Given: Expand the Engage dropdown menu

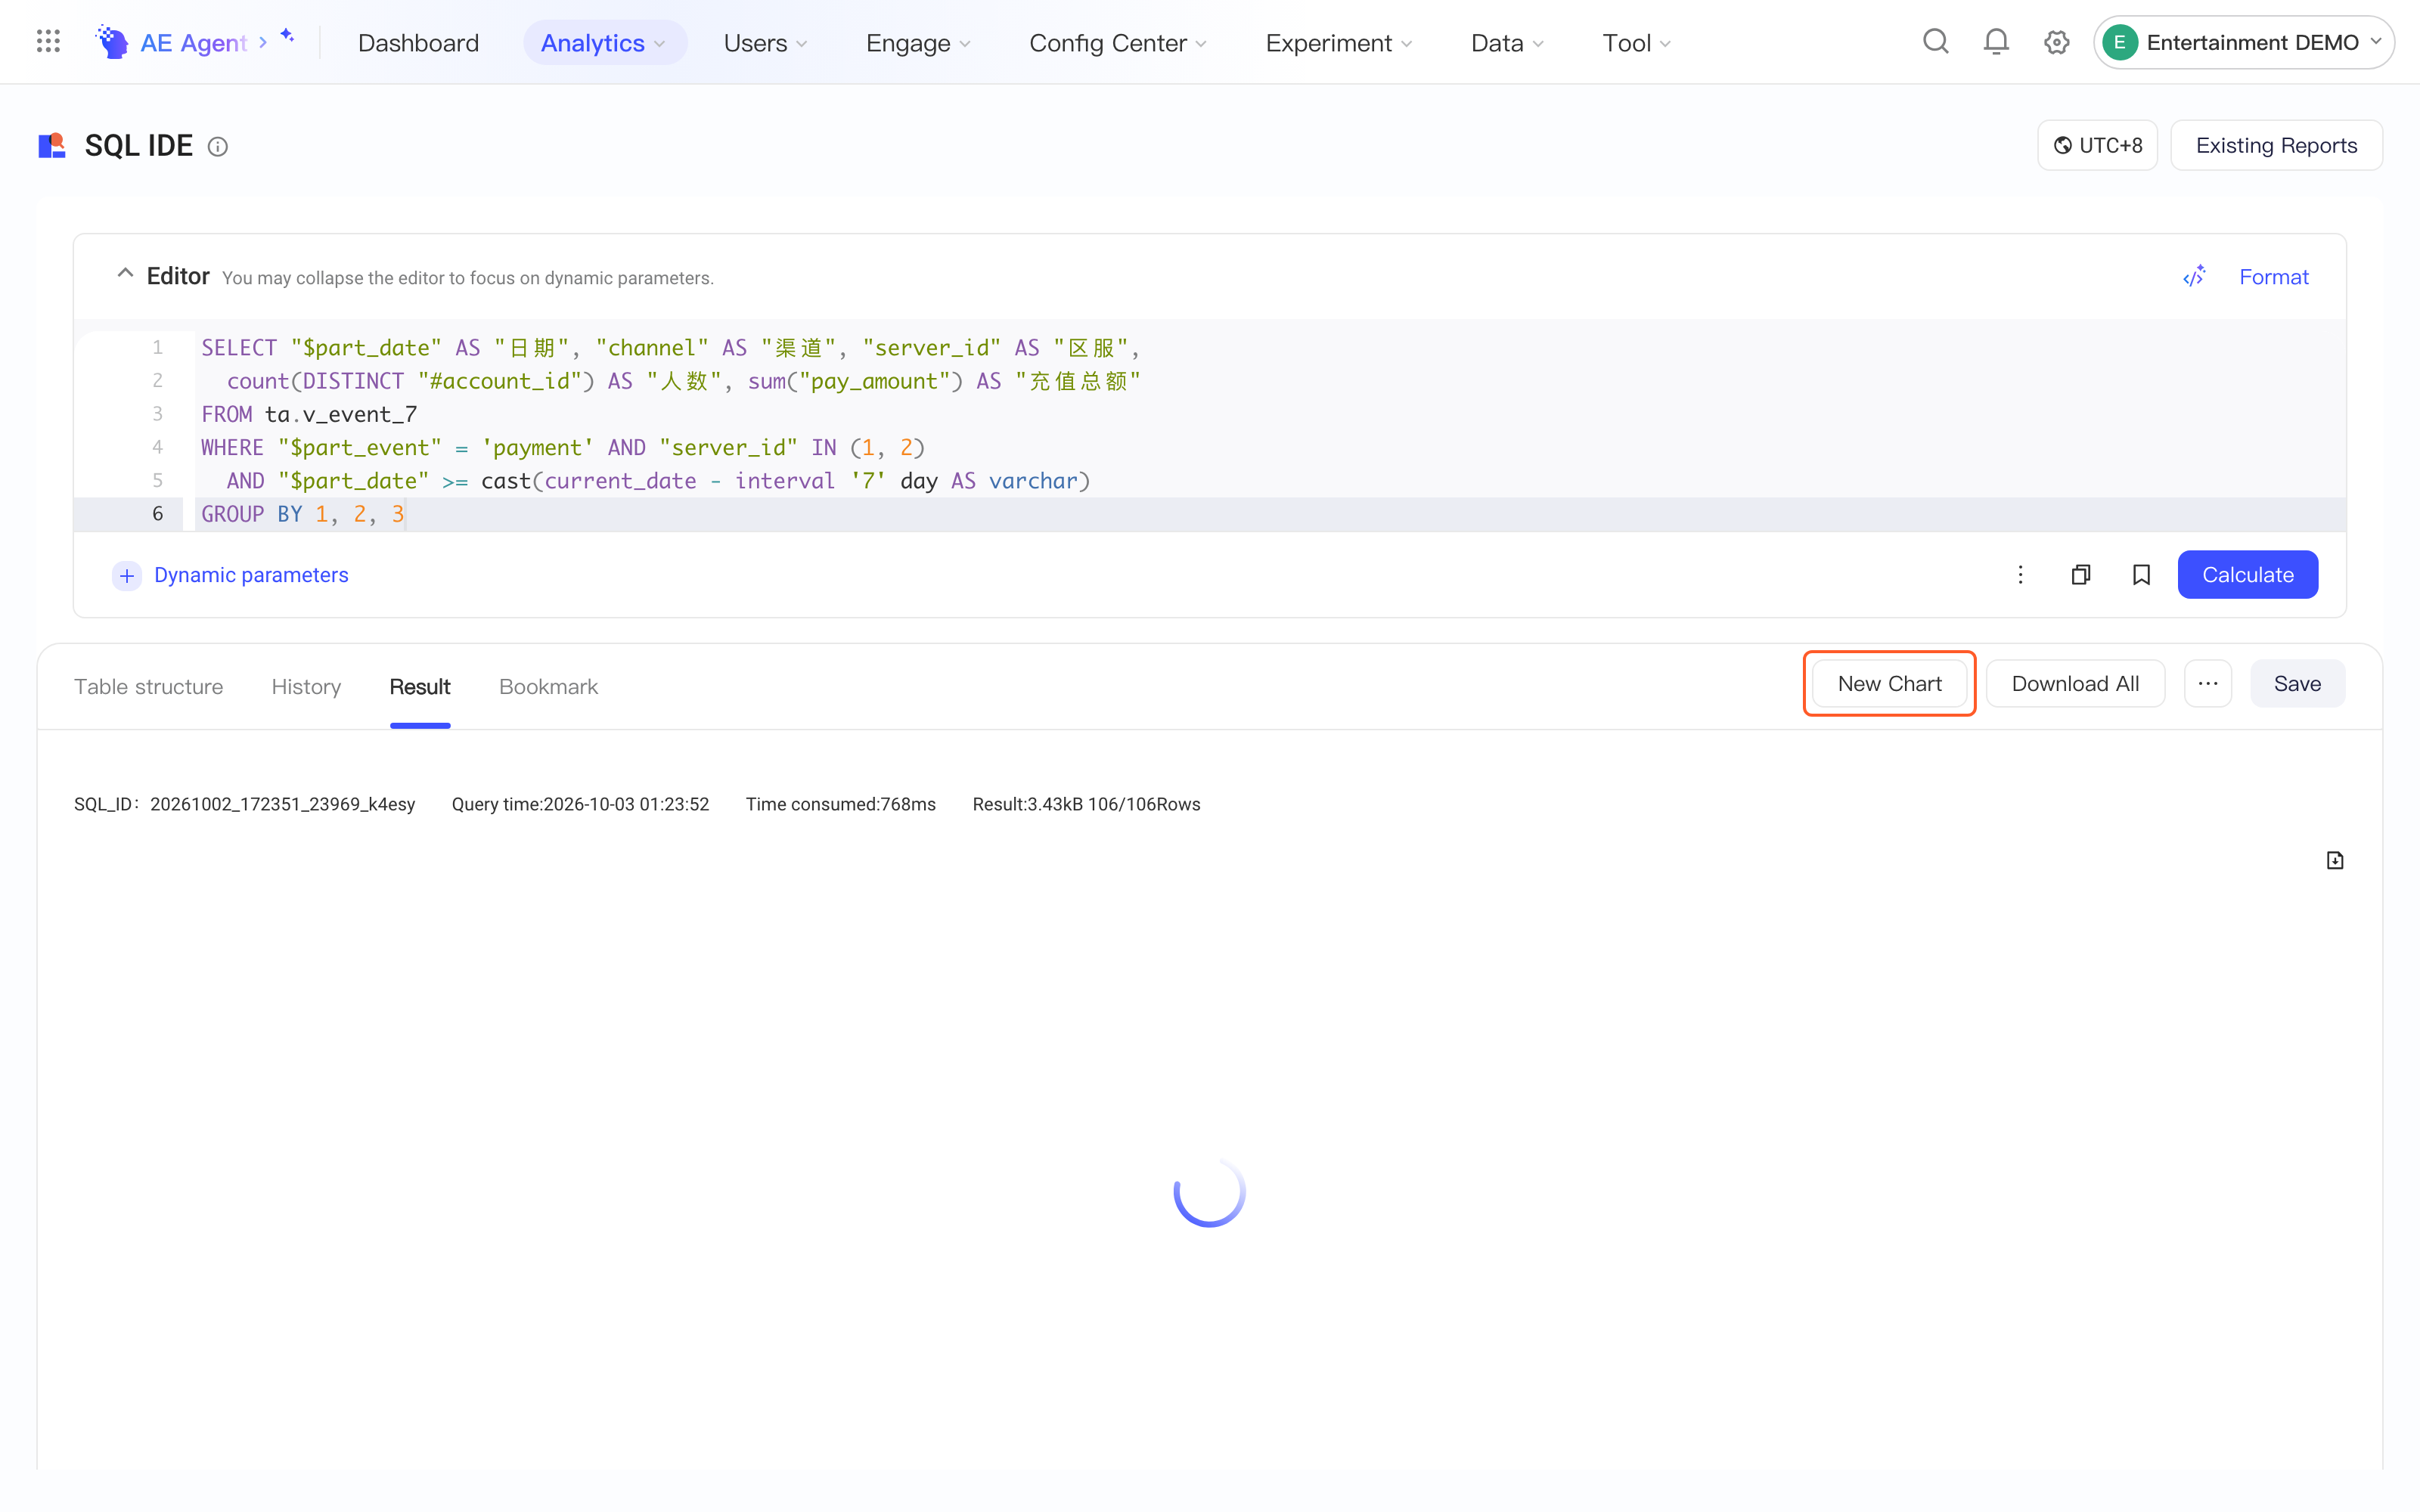Looking at the screenshot, I should coord(918,43).
